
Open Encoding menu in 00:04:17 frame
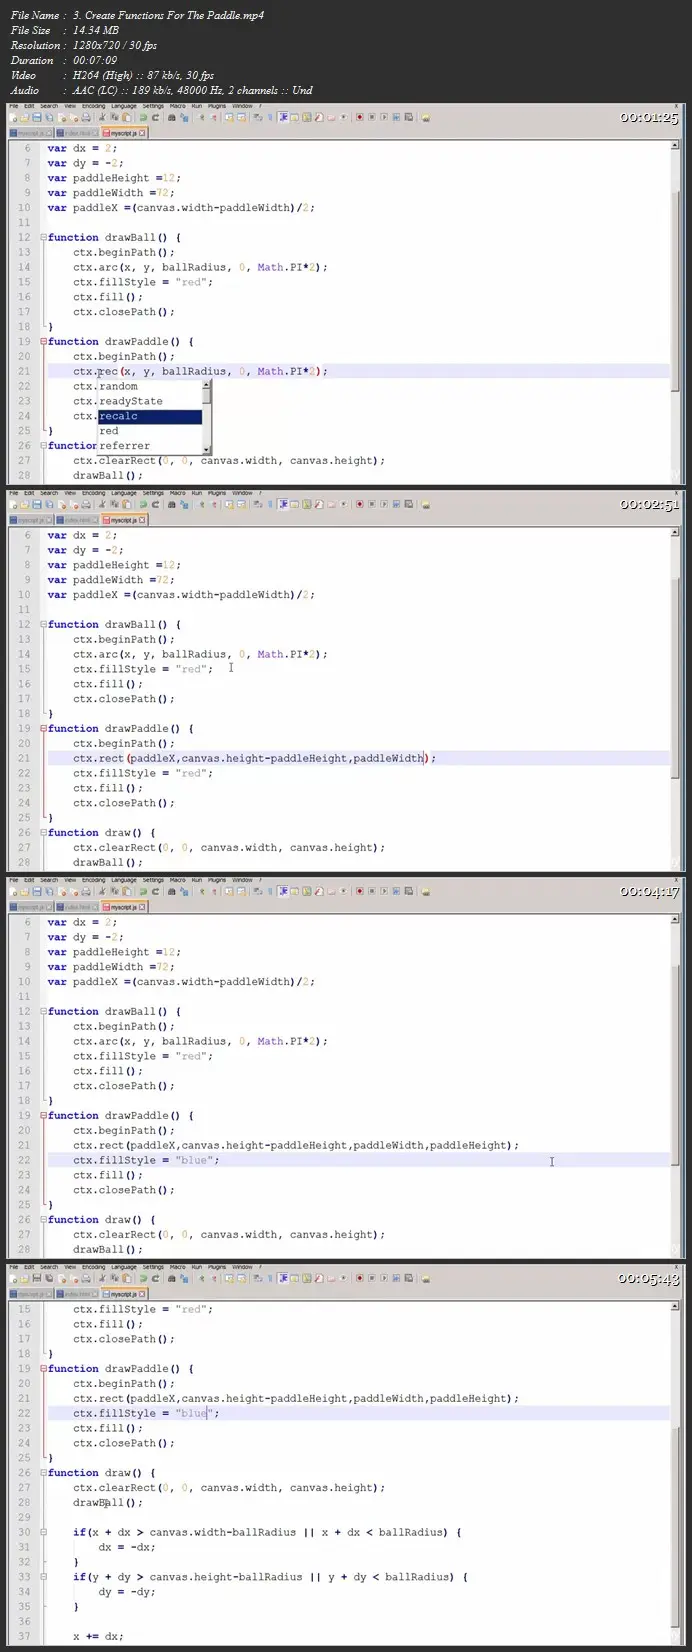point(95,879)
